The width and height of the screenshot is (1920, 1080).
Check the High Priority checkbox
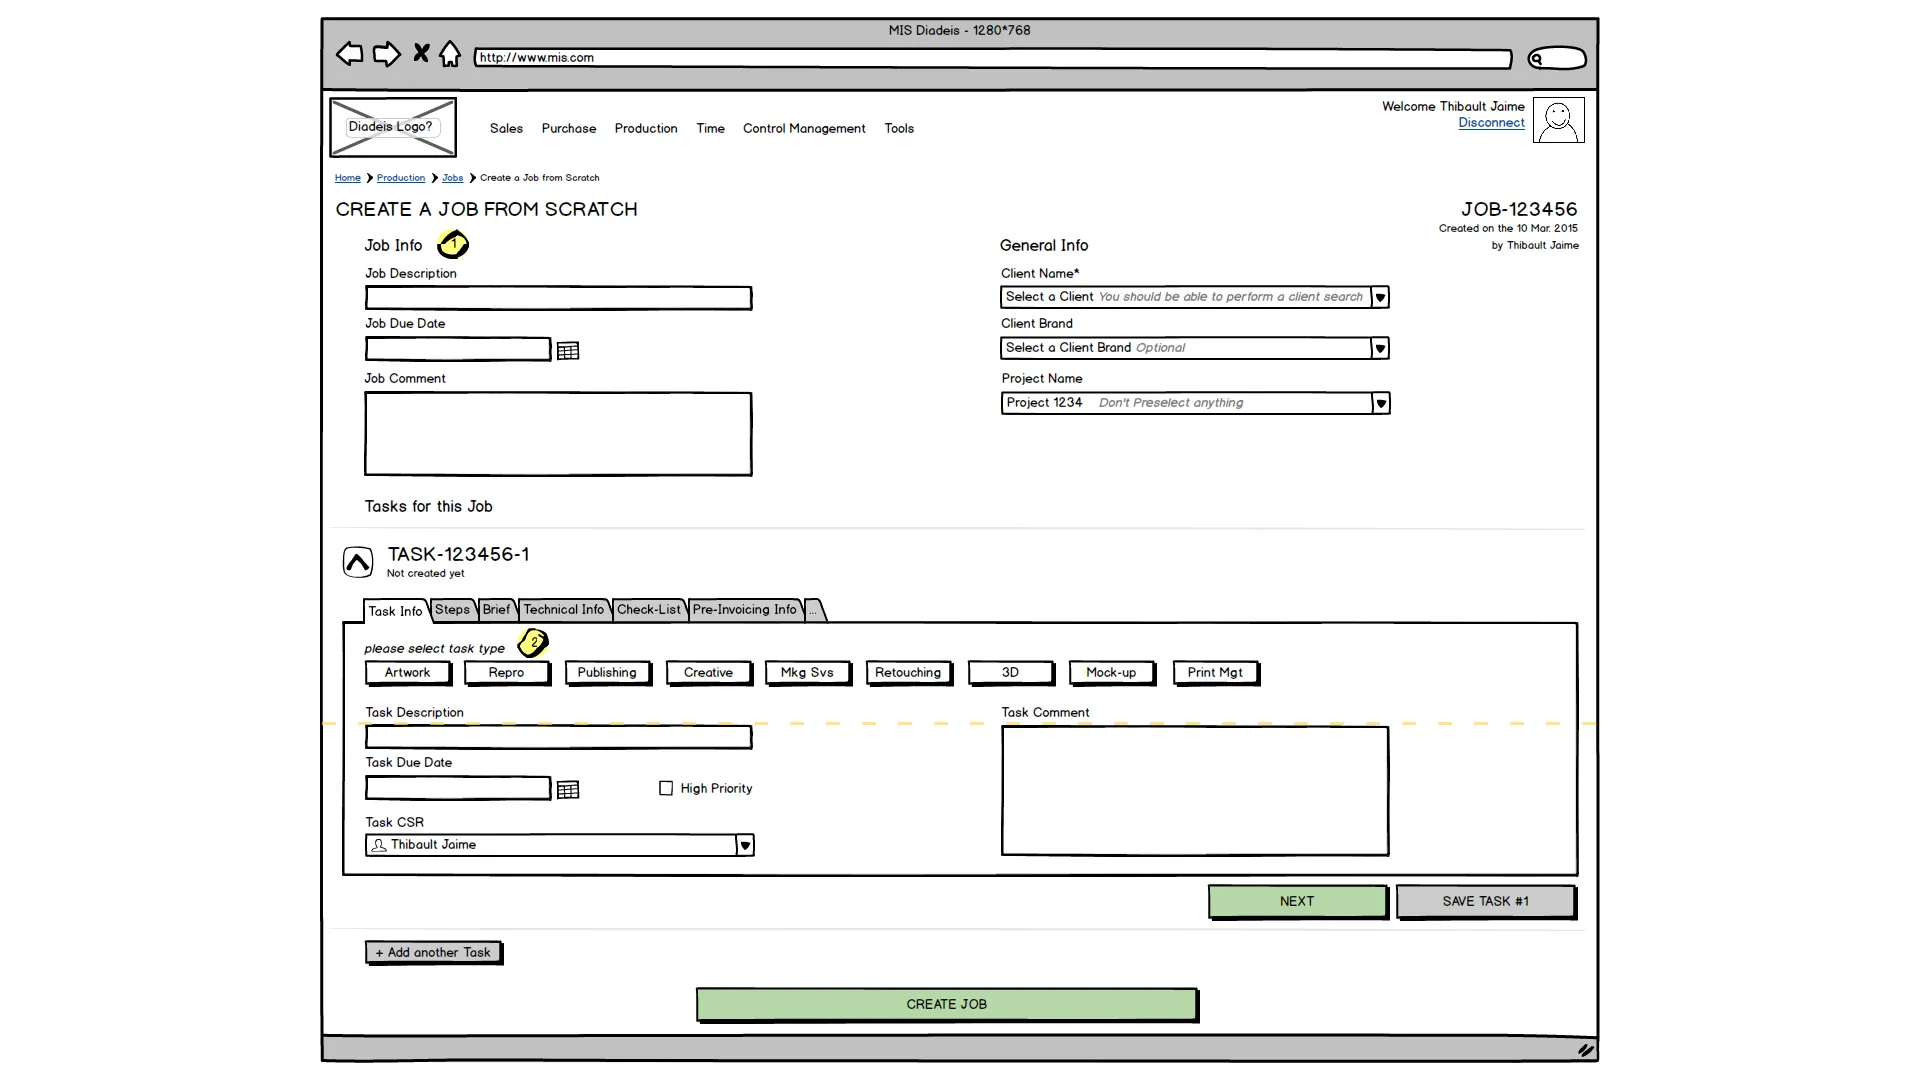[666, 788]
